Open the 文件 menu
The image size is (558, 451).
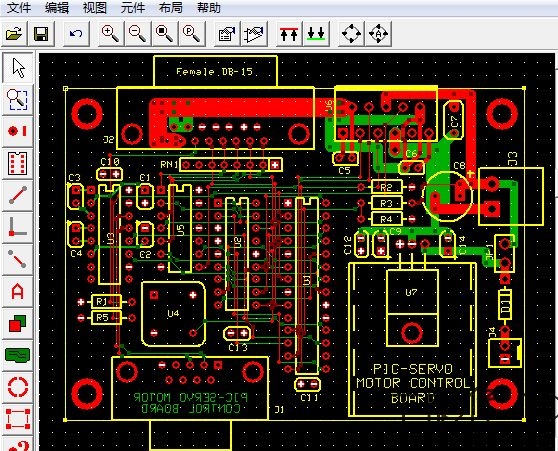tap(19, 7)
